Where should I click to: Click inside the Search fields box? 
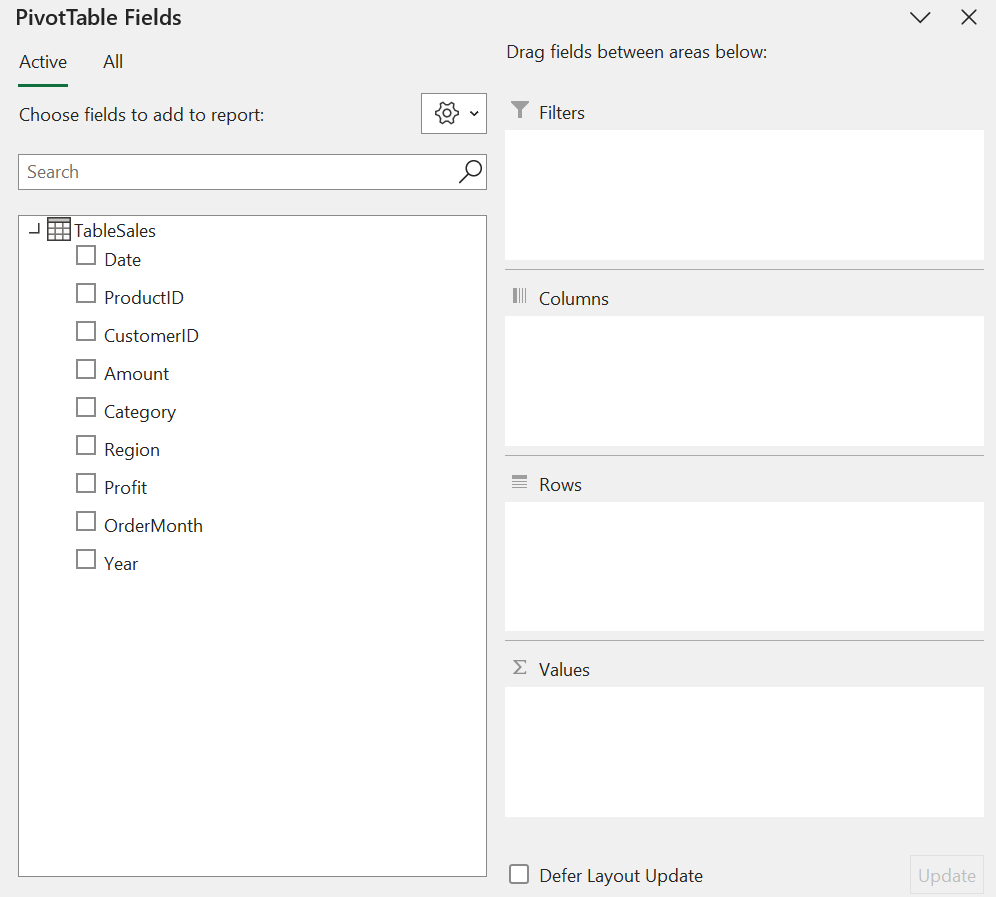click(x=235, y=172)
